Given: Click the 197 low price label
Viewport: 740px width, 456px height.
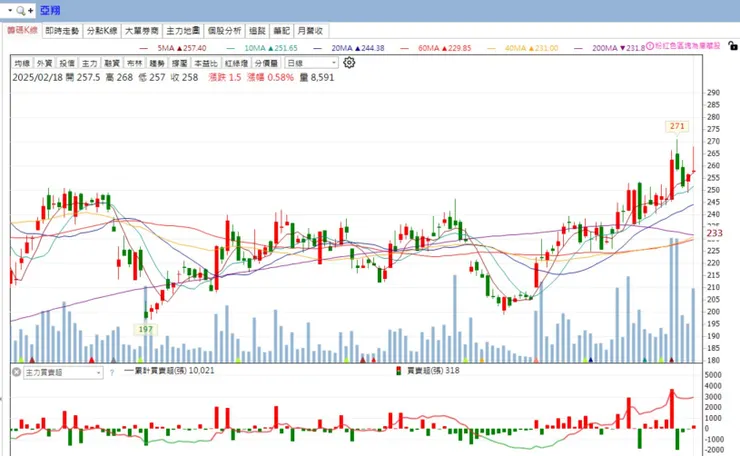Looking at the screenshot, I should [x=146, y=329].
